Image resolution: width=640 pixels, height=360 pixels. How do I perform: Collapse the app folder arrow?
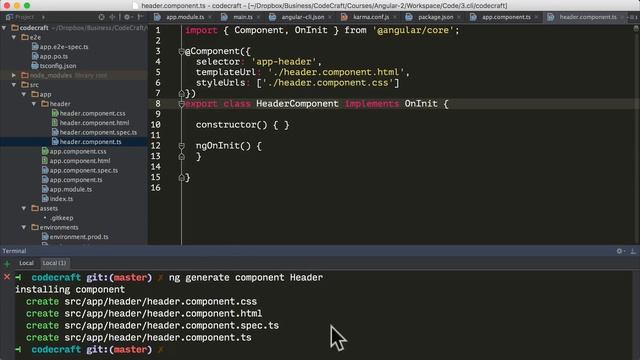point(24,94)
